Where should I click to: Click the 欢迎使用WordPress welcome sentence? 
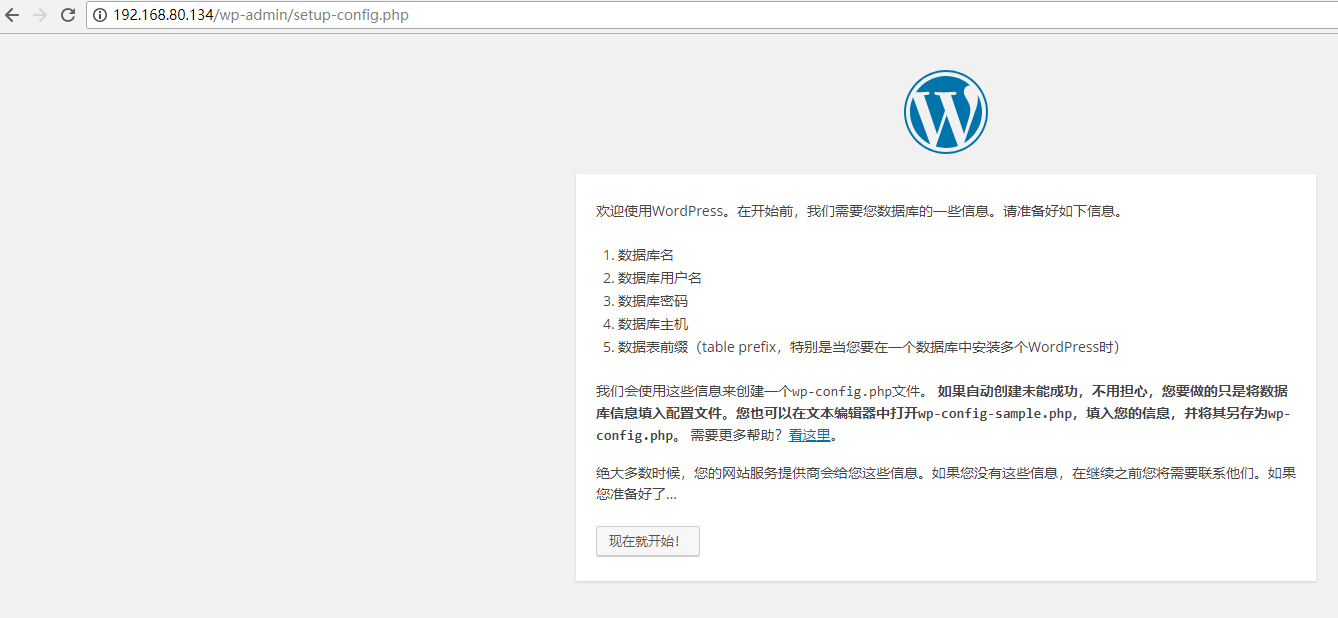coord(859,211)
